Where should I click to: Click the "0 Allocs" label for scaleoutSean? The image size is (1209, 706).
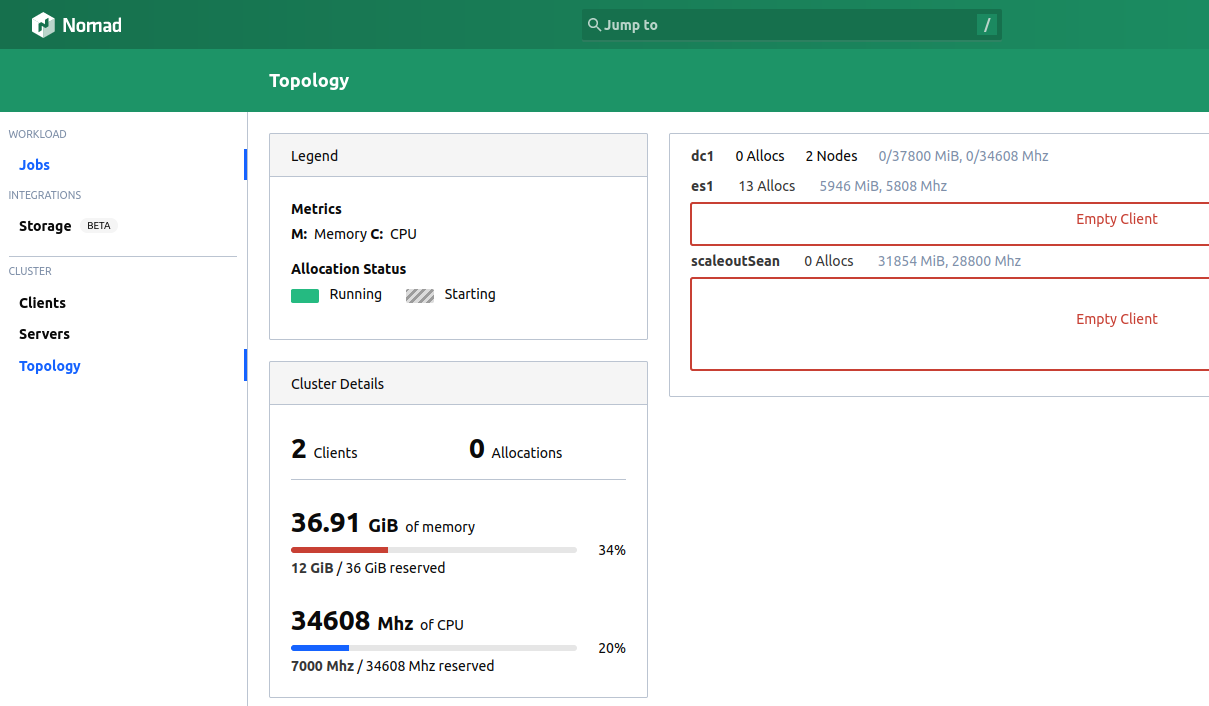coord(829,261)
